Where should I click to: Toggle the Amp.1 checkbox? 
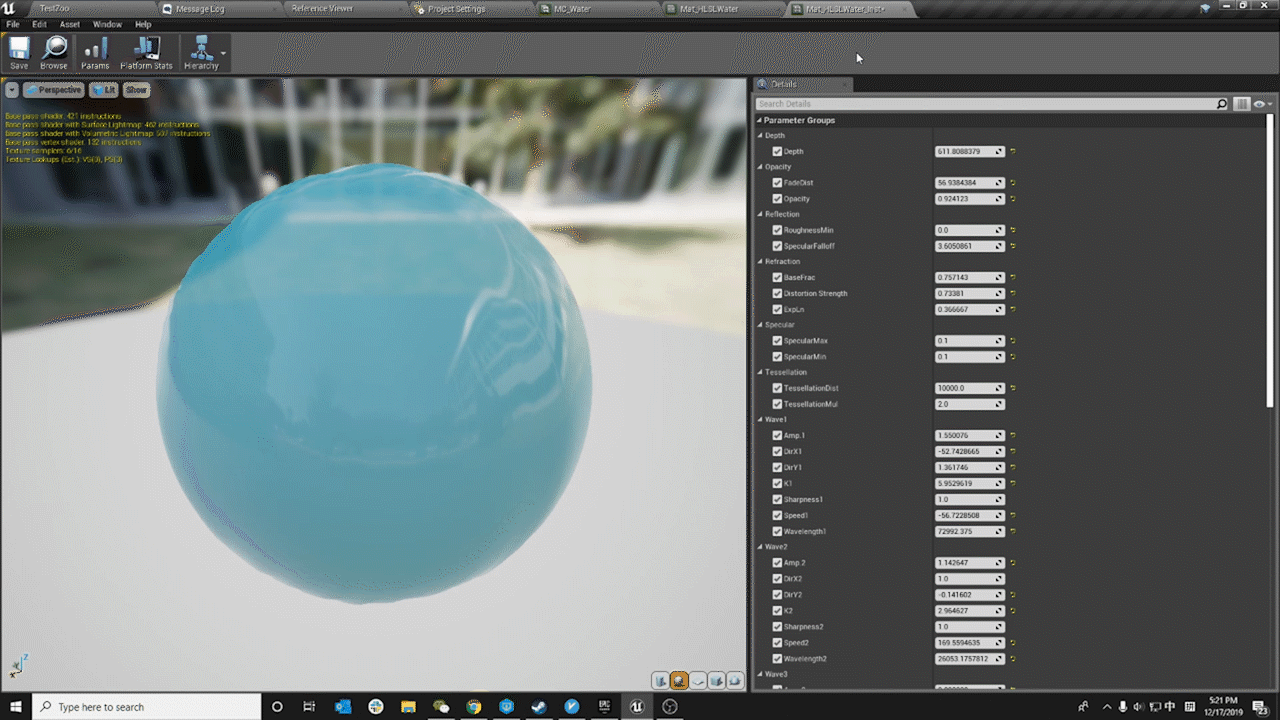[x=777, y=436]
